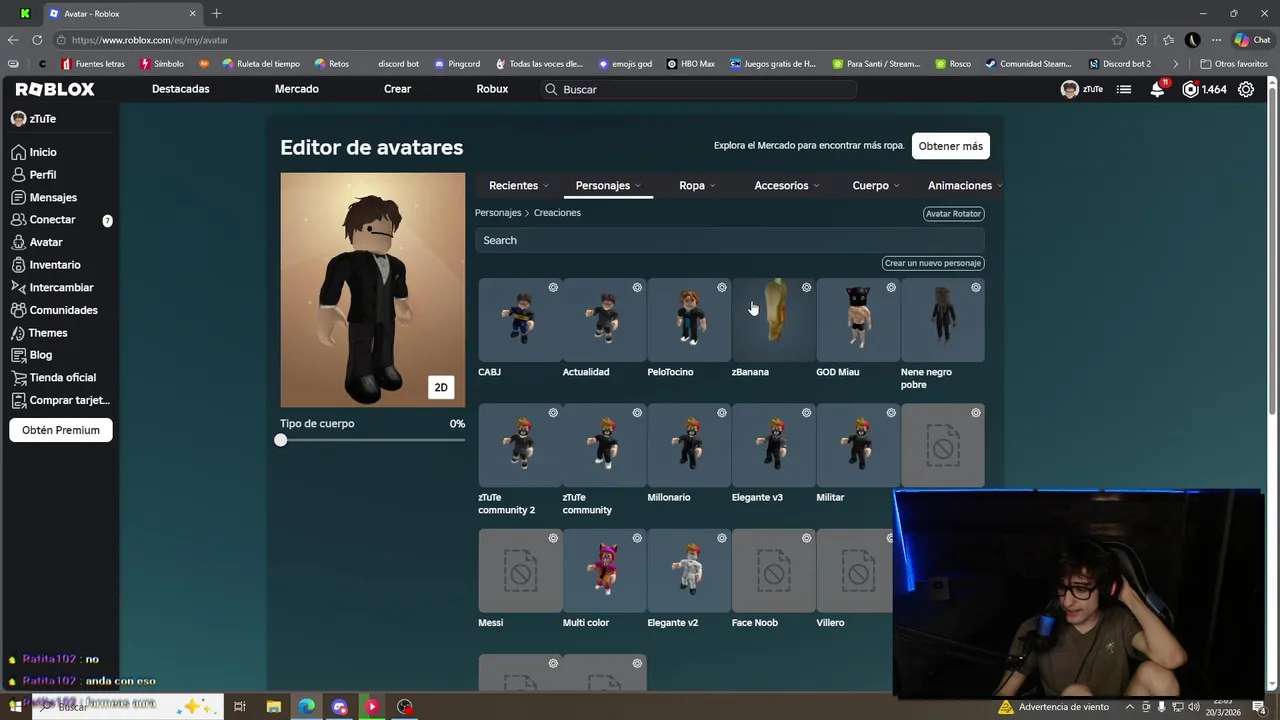Open Comprar tarjetas in the sidebar

point(60,400)
